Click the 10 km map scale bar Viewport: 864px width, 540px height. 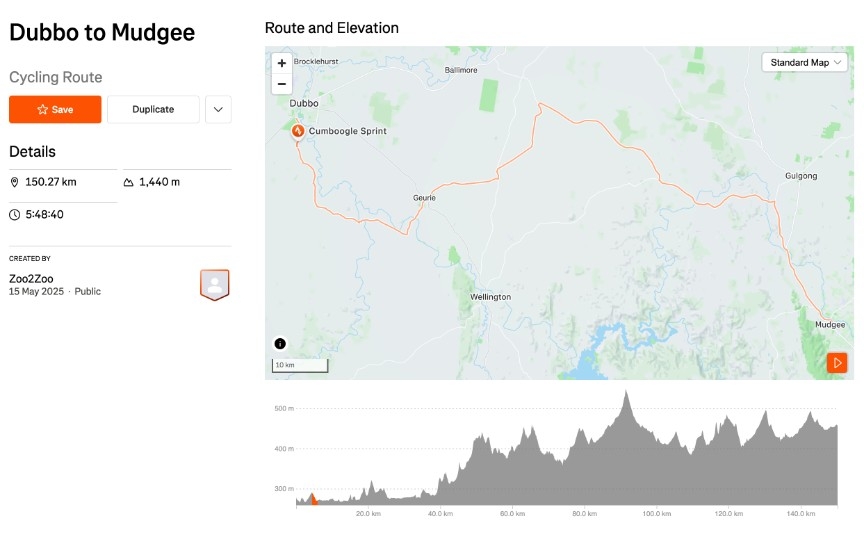pyautogui.click(x=300, y=365)
